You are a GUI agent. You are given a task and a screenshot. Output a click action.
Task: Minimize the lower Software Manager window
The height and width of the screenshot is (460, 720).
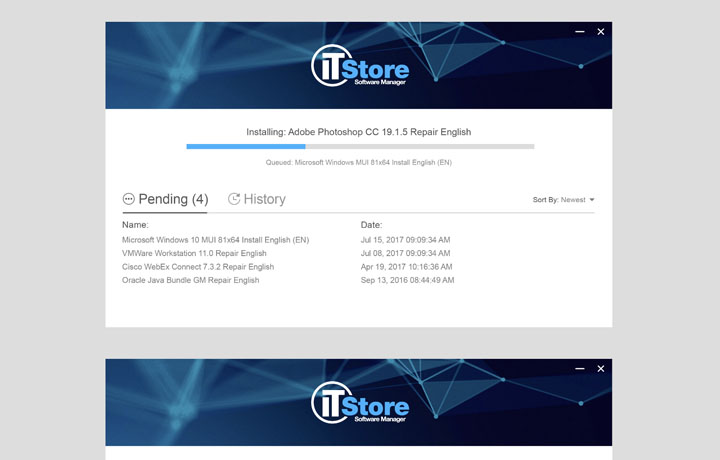point(580,369)
